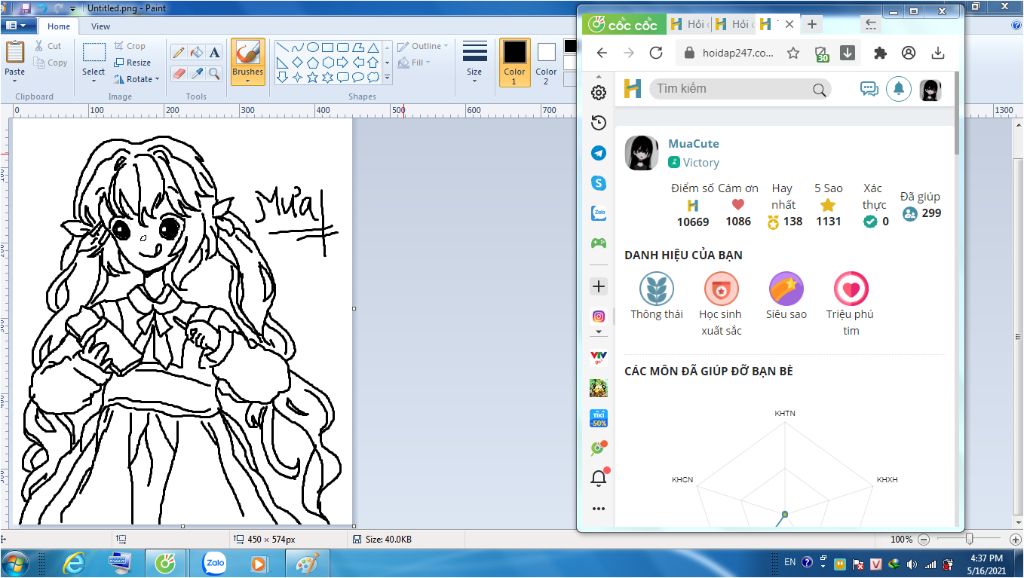Open Telegram from browser sidebar
1024x578 pixels.
point(598,153)
